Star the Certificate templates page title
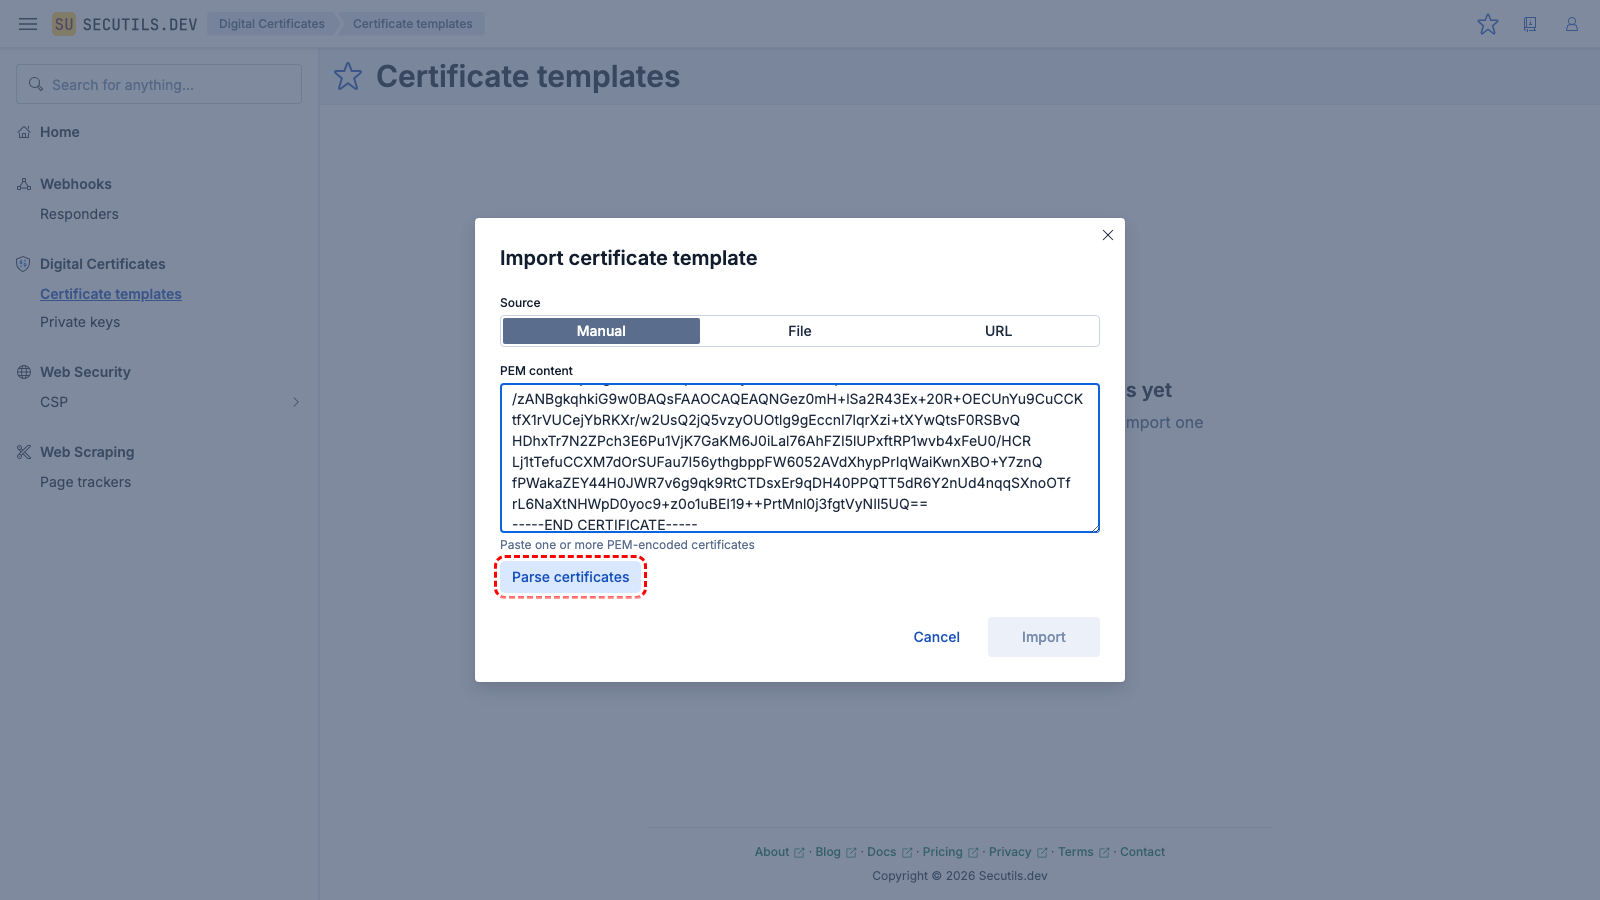This screenshot has width=1600, height=900. click(348, 77)
